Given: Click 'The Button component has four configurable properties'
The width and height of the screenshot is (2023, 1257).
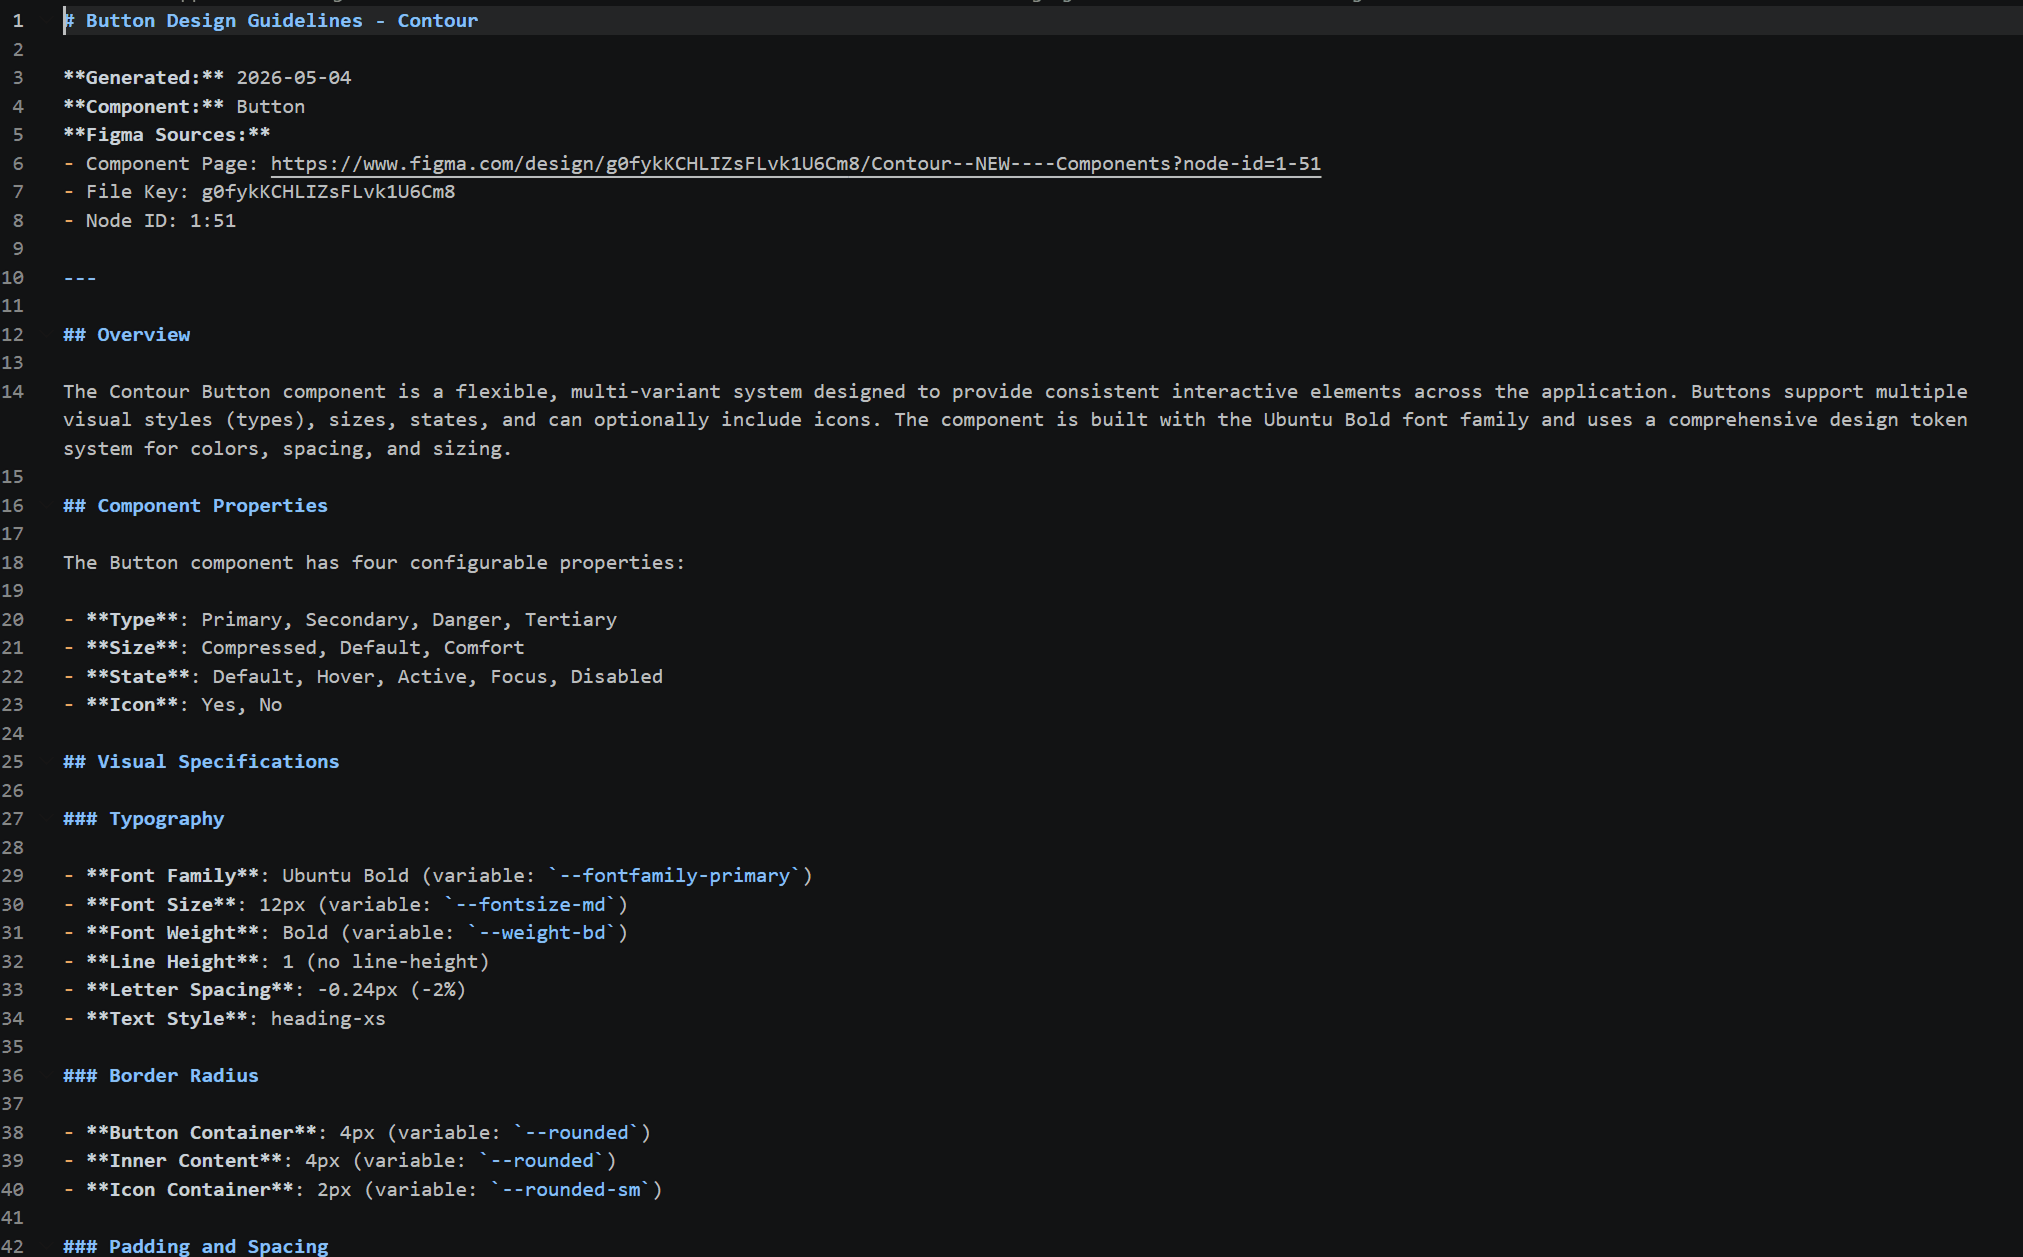Looking at the screenshot, I should tap(374, 563).
